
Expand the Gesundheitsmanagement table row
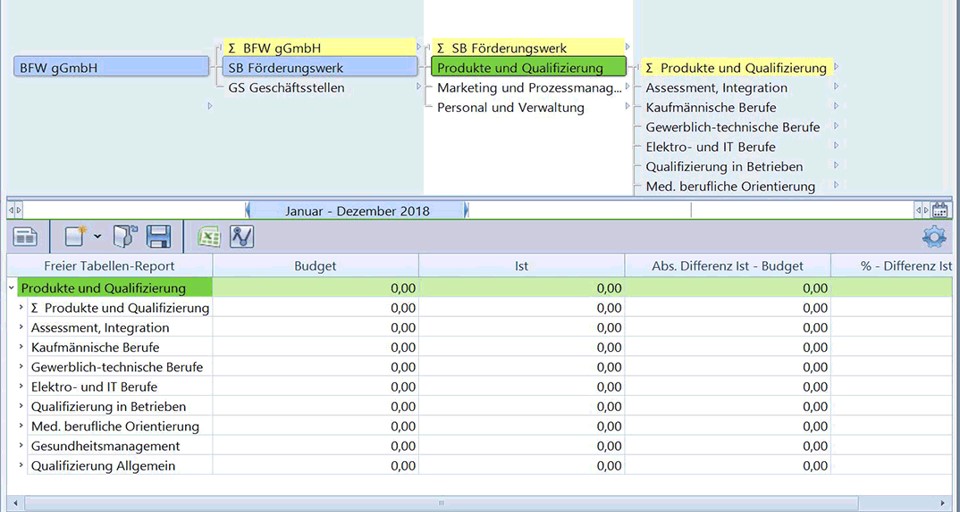21,446
